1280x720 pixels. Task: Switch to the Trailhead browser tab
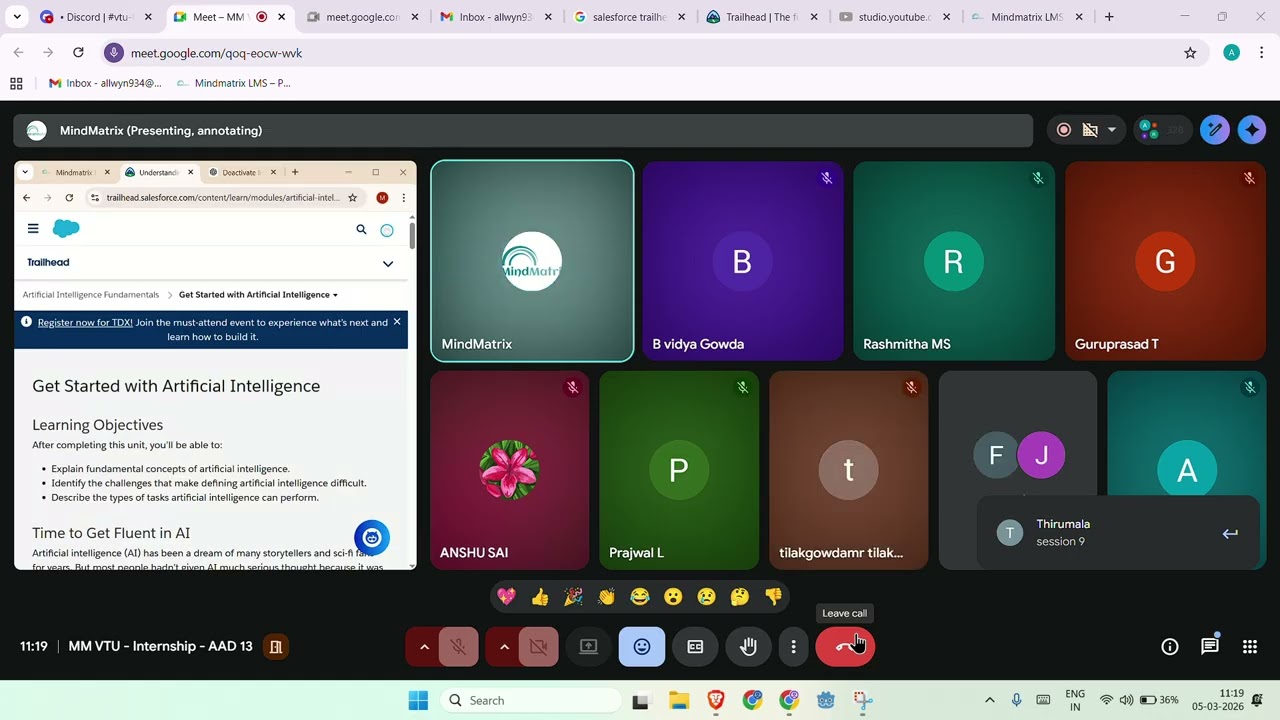click(x=760, y=17)
